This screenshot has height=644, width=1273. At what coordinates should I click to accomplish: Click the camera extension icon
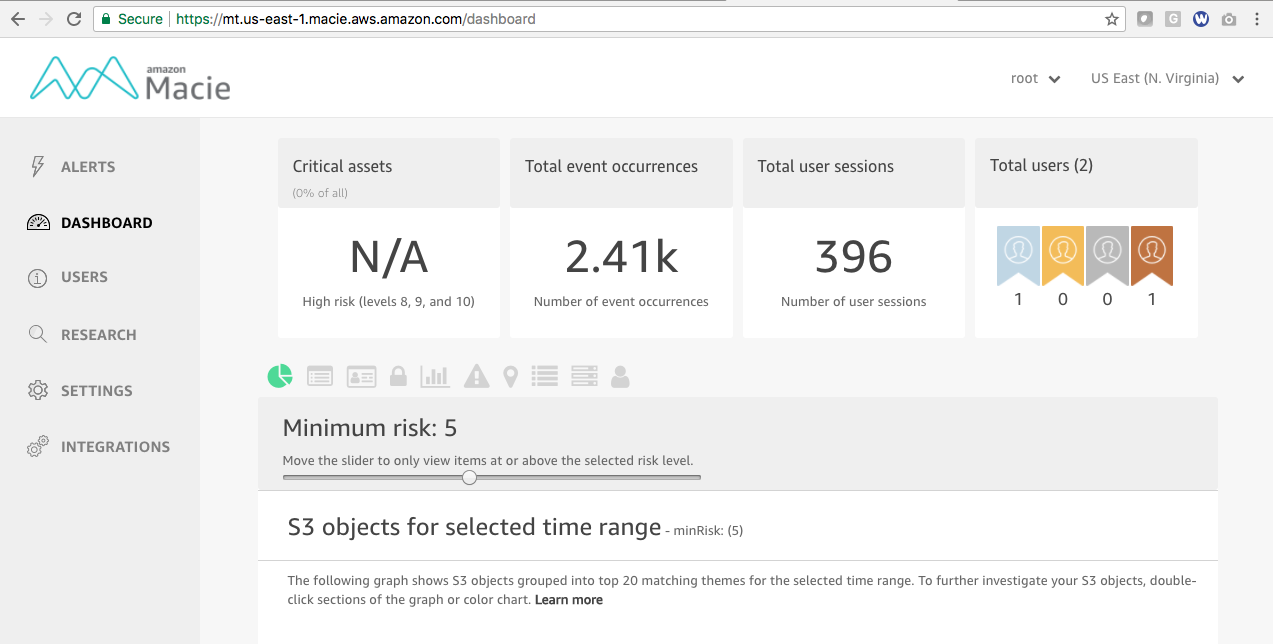(x=1229, y=19)
